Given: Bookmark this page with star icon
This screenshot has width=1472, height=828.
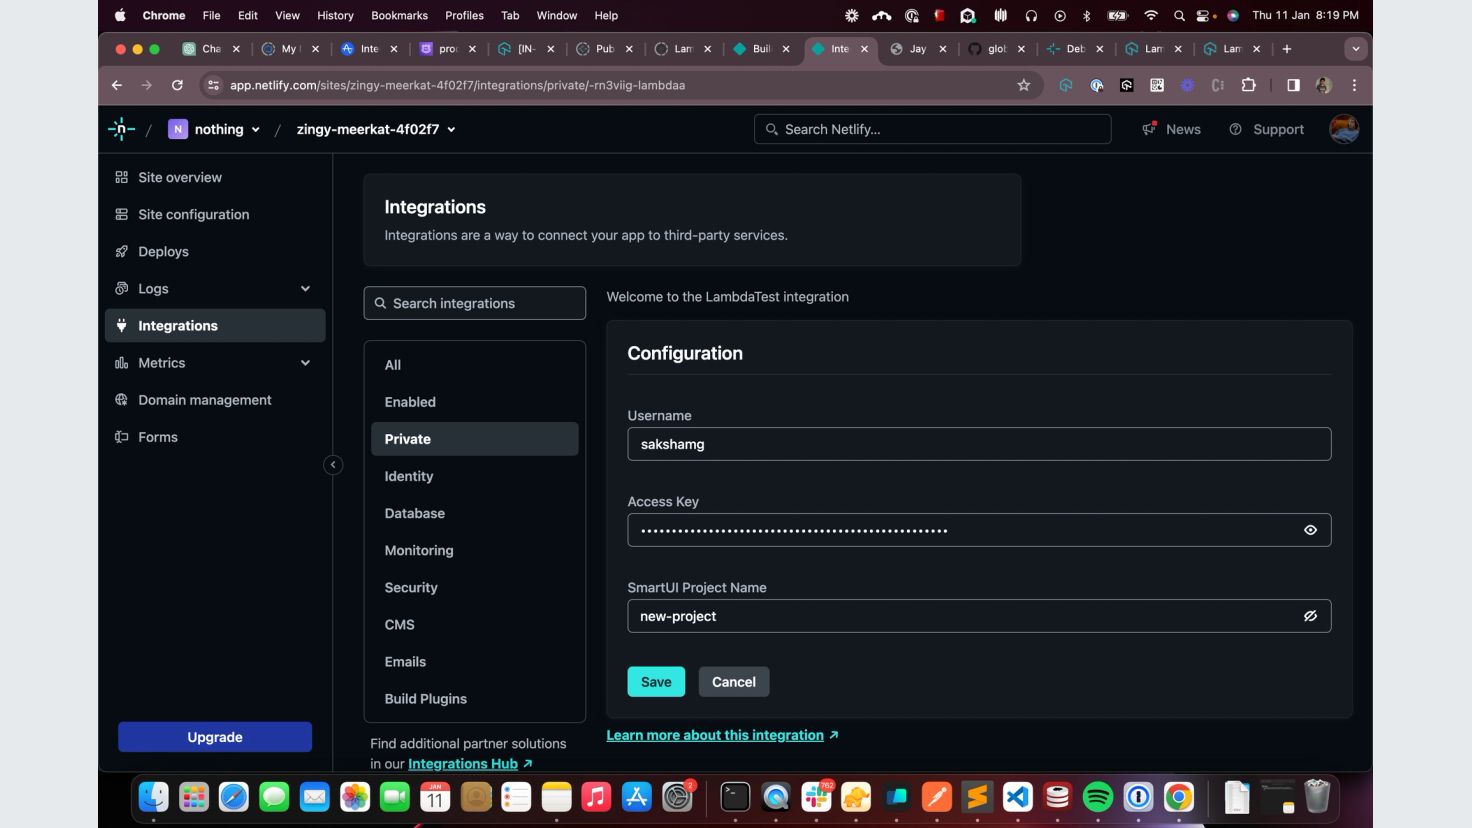Looking at the screenshot, I should 1023,85.
